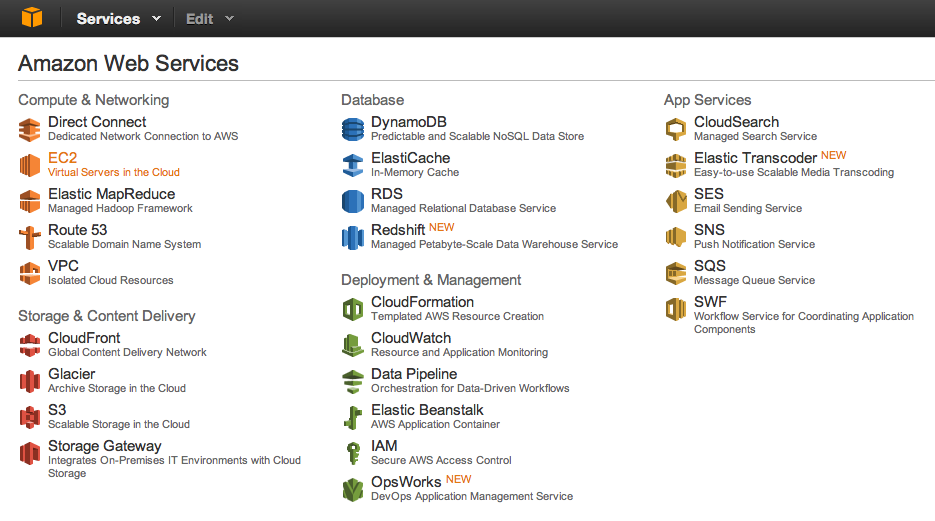Image resolution: width=935 pixels, height=521 pixels.
Task: Expand the Services dropdown menu
Action: (x=118, y=18)
